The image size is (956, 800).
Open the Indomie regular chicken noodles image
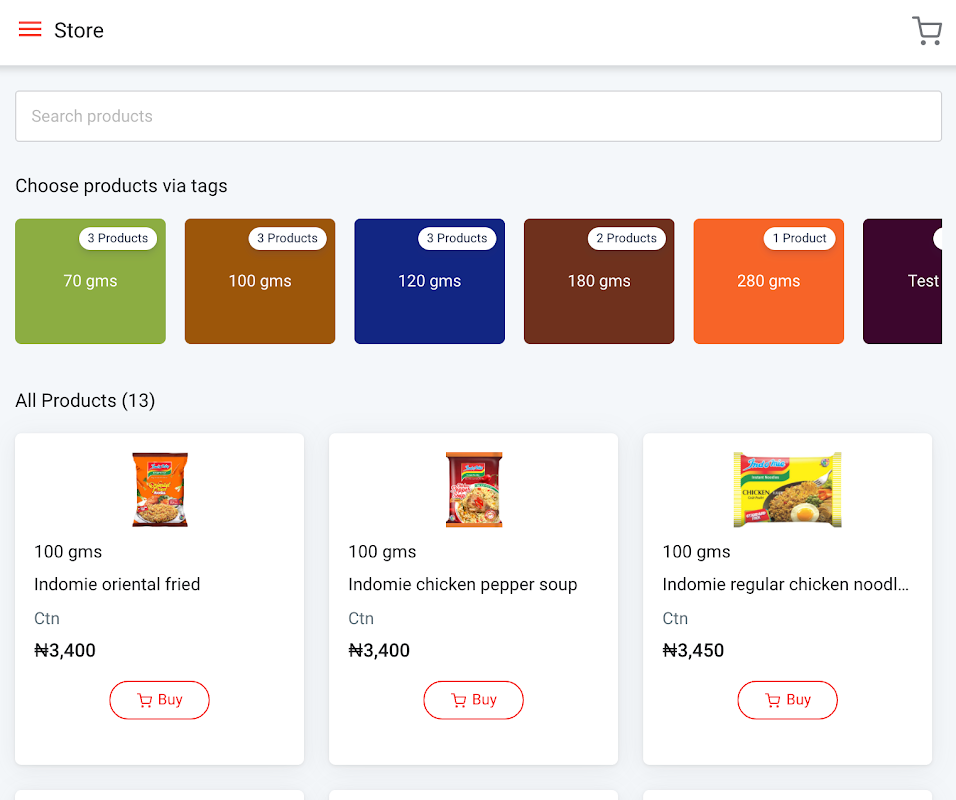coord(787,489)
